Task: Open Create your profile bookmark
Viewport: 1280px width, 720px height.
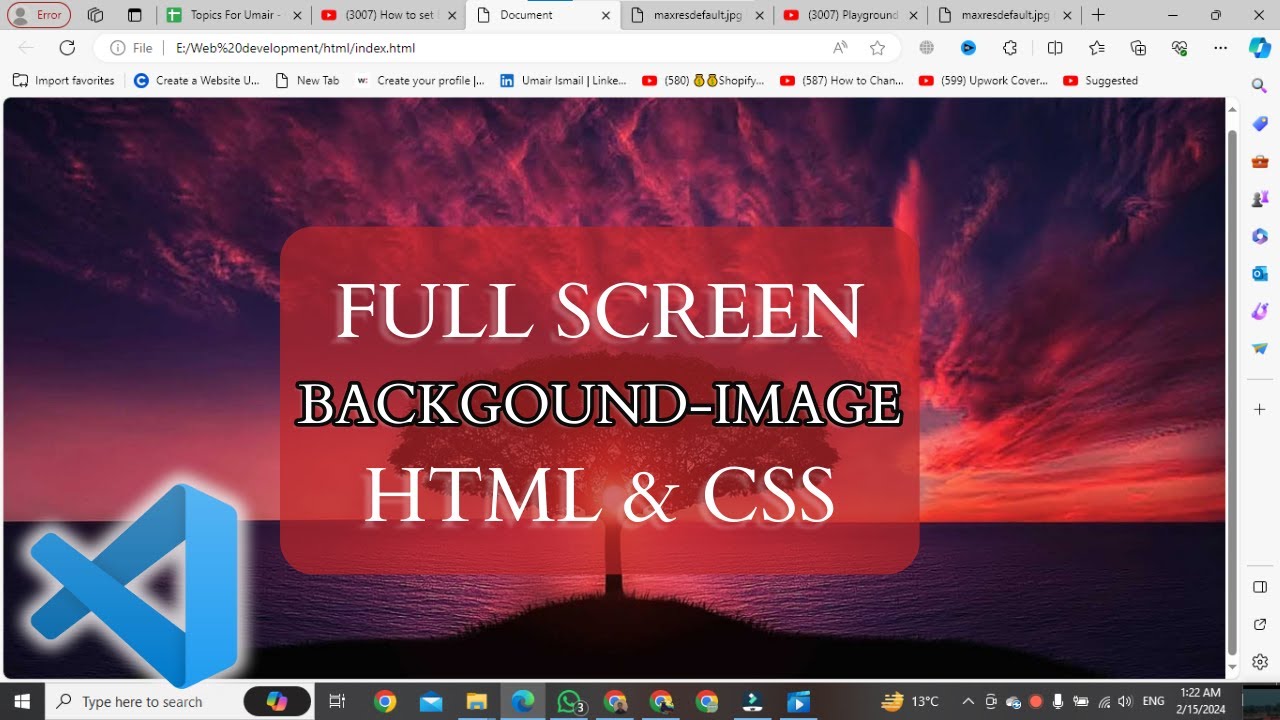Action: (420, 80)
